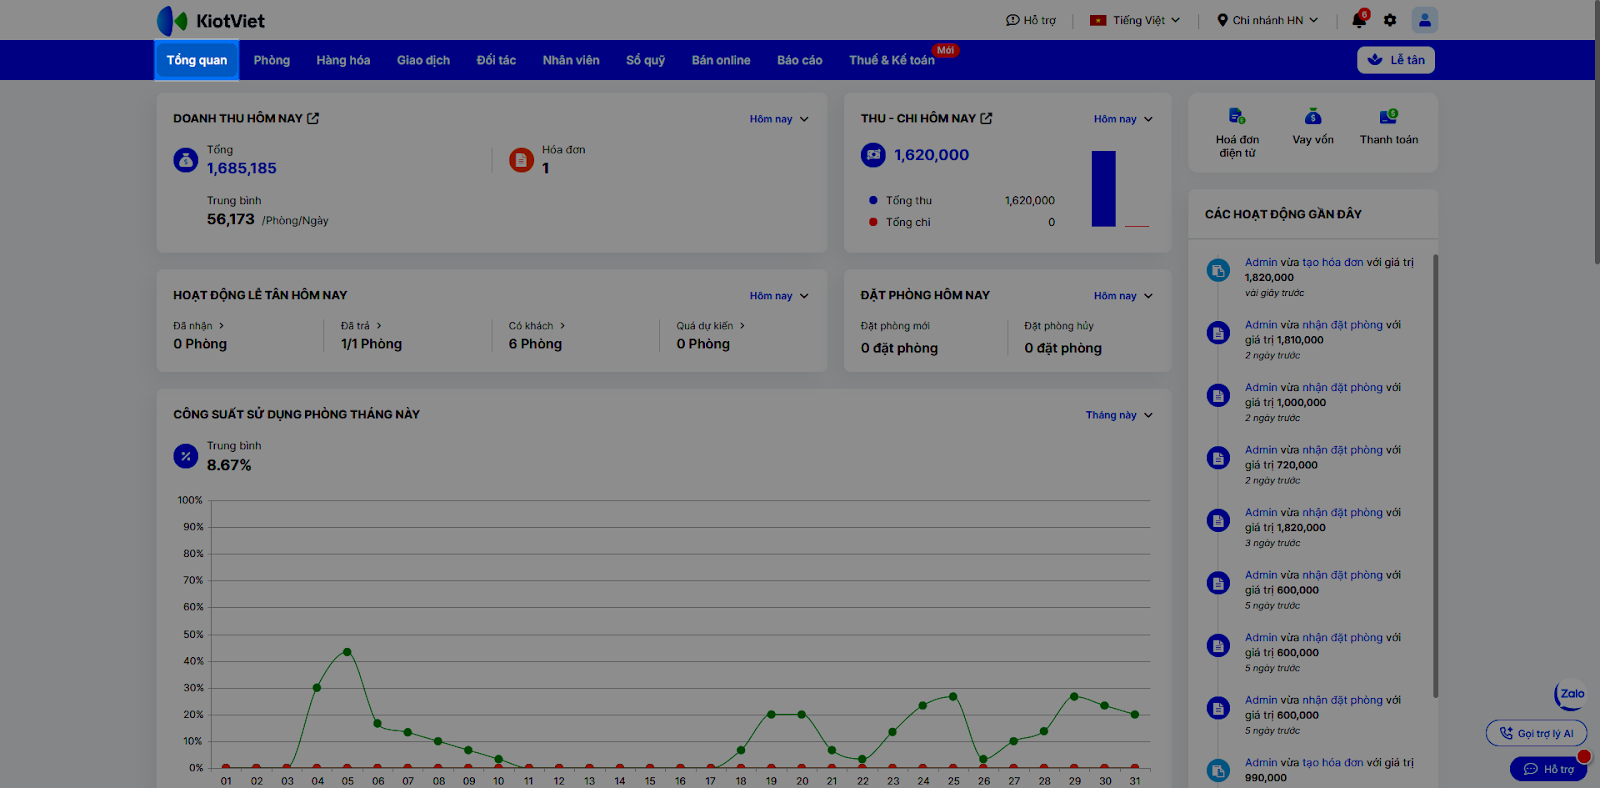Click the 56,173 average per room value
The height and width of the screenshot is (788, 1600).
click(231, 219)
